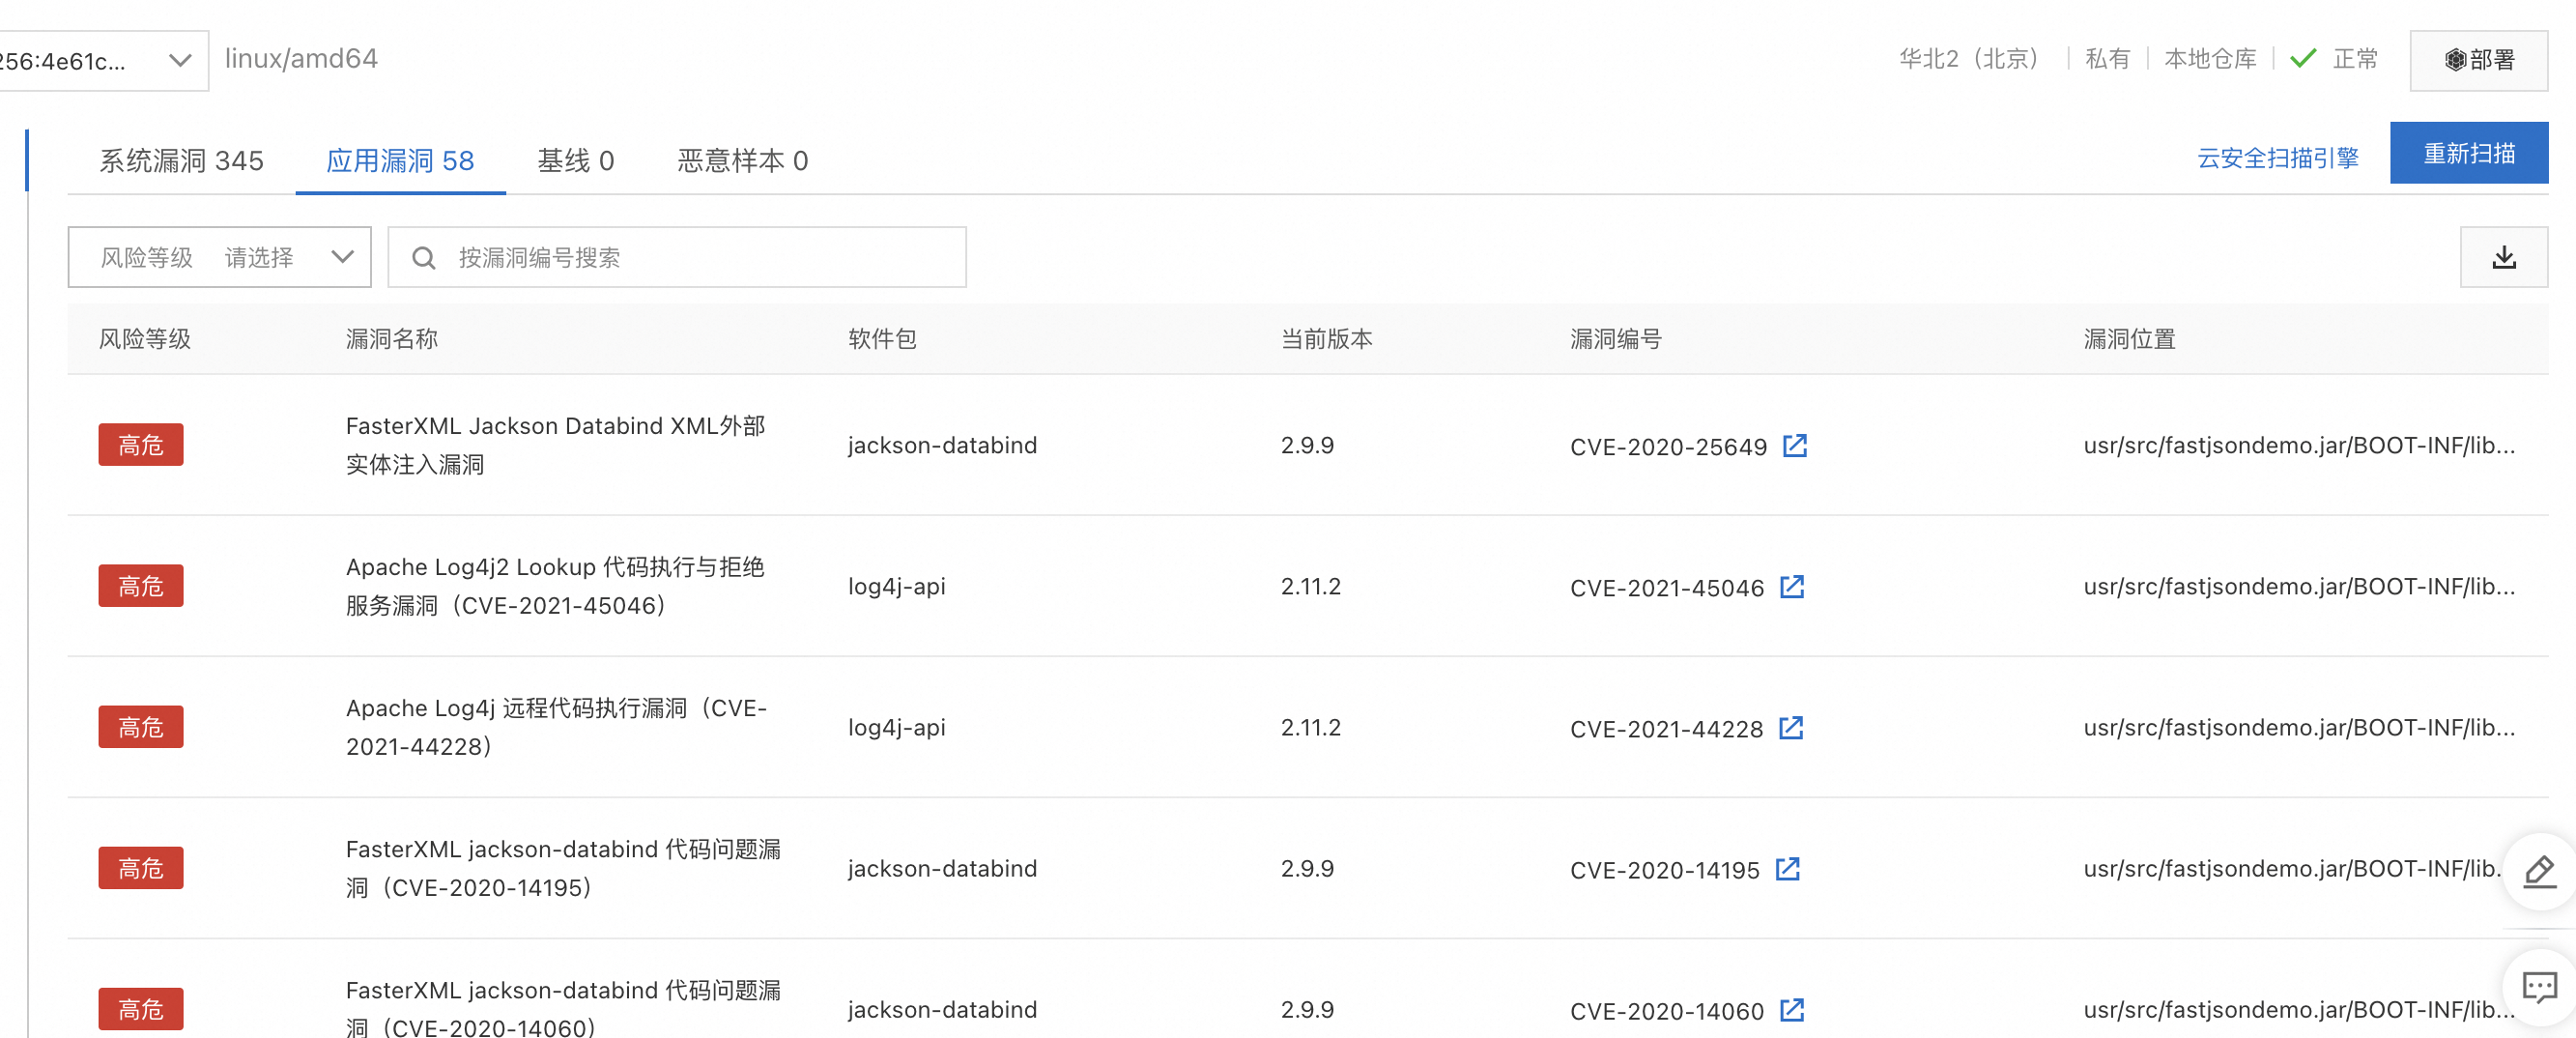Click CVE-2021-45046 vulnerability number text

click(1667, 587)
